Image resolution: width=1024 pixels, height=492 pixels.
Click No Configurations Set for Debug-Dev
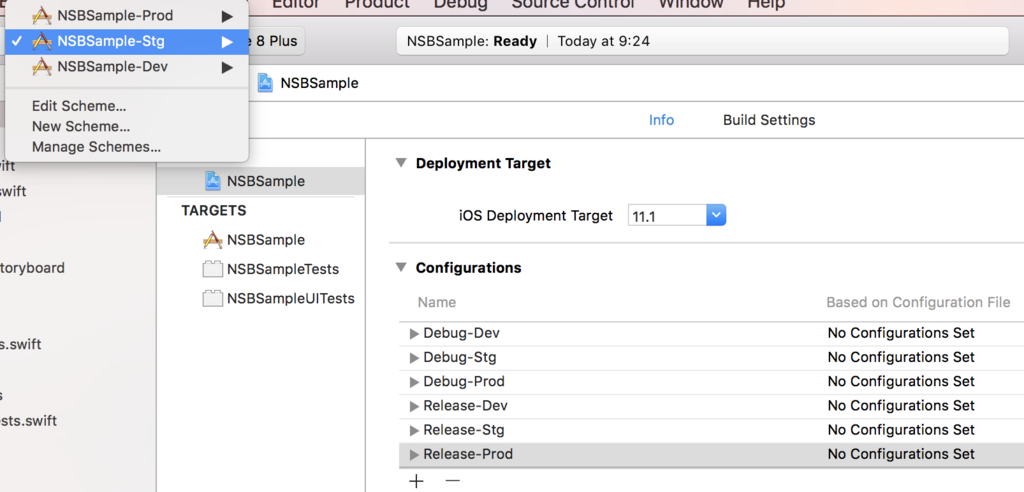[x=901, y=333]
